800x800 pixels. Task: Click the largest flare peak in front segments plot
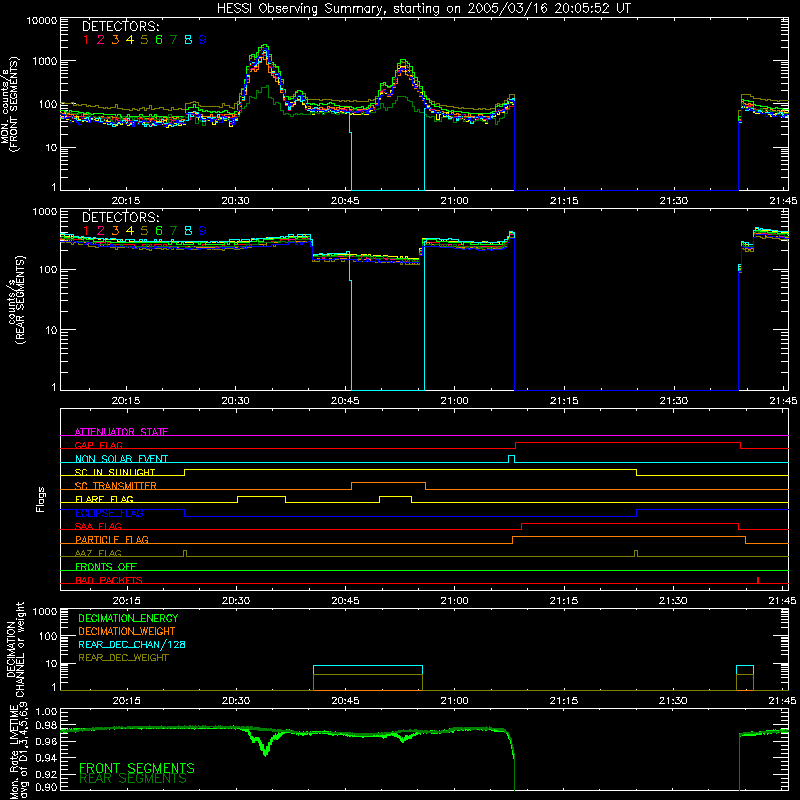click(x=264, y=47)
